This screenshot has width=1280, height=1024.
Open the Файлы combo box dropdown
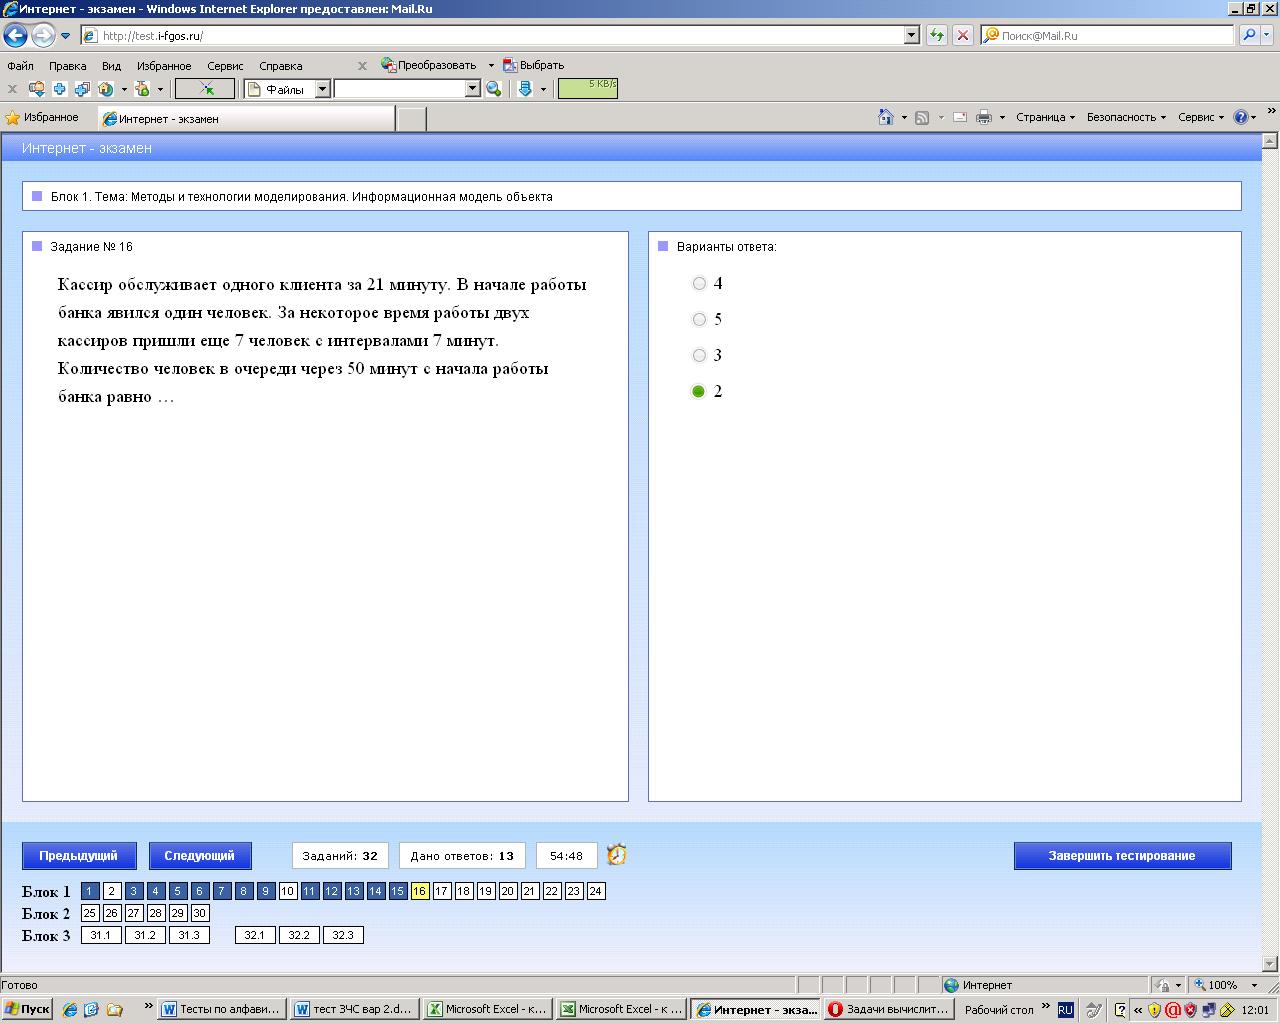pos(322,89)
